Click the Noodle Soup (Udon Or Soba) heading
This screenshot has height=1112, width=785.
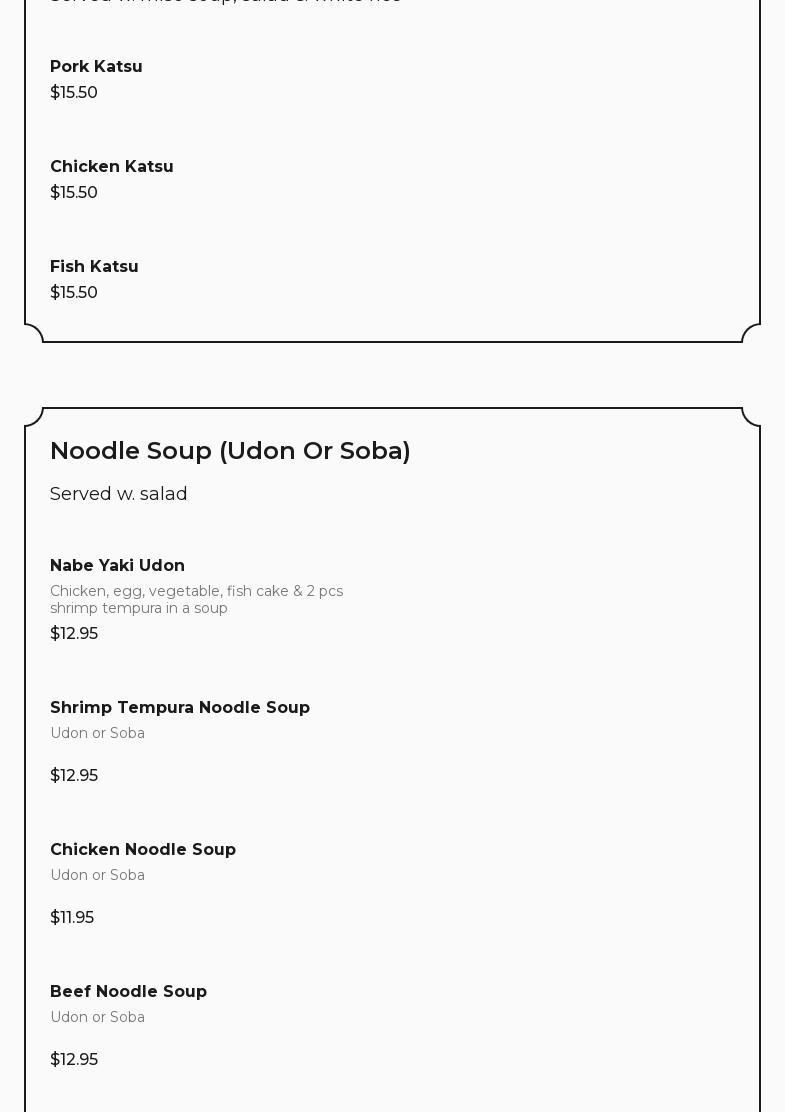(230, 451)
